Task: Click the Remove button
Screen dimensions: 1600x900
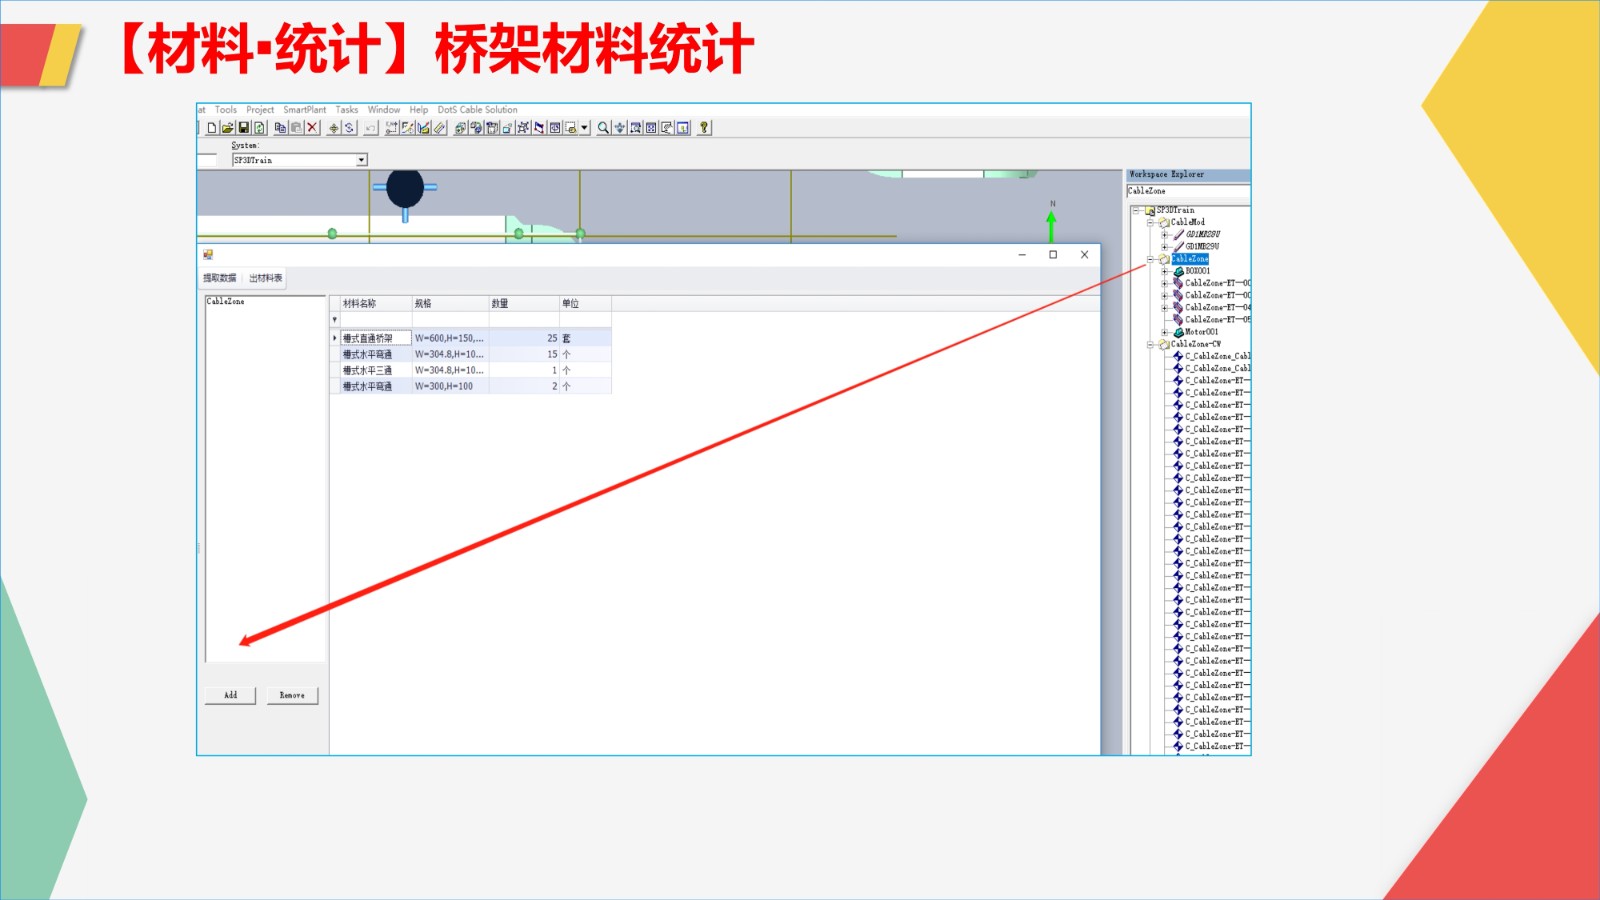Action: pos(292,695)
